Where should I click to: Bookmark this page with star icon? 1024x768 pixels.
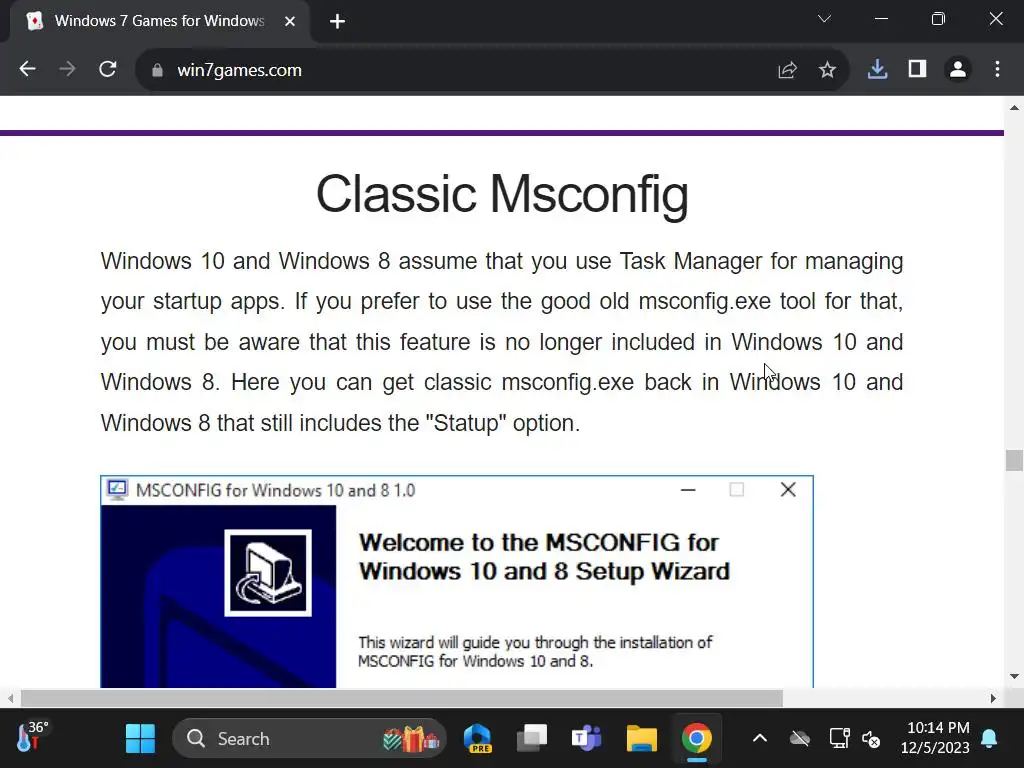tap(827, 70)
